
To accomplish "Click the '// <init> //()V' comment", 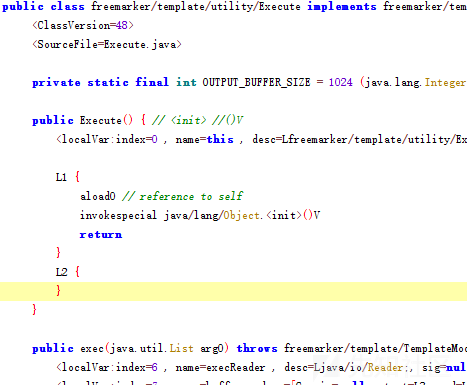I will click(198, 120).
